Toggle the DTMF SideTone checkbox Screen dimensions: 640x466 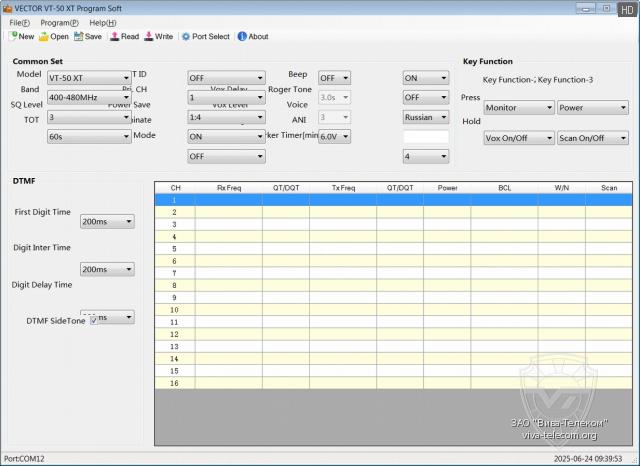[94, 320]
